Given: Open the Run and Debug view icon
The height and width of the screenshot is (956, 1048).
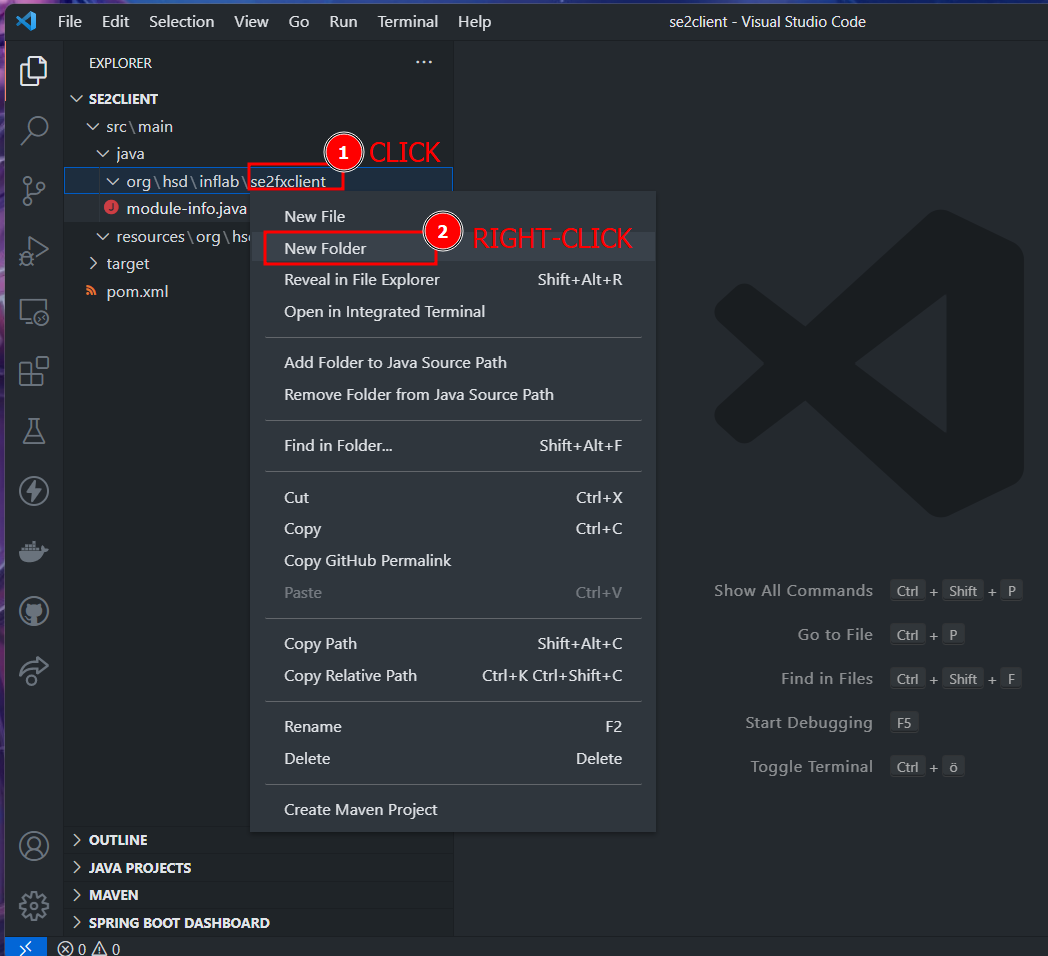Looking at the screenshot, I should (33, 251).
